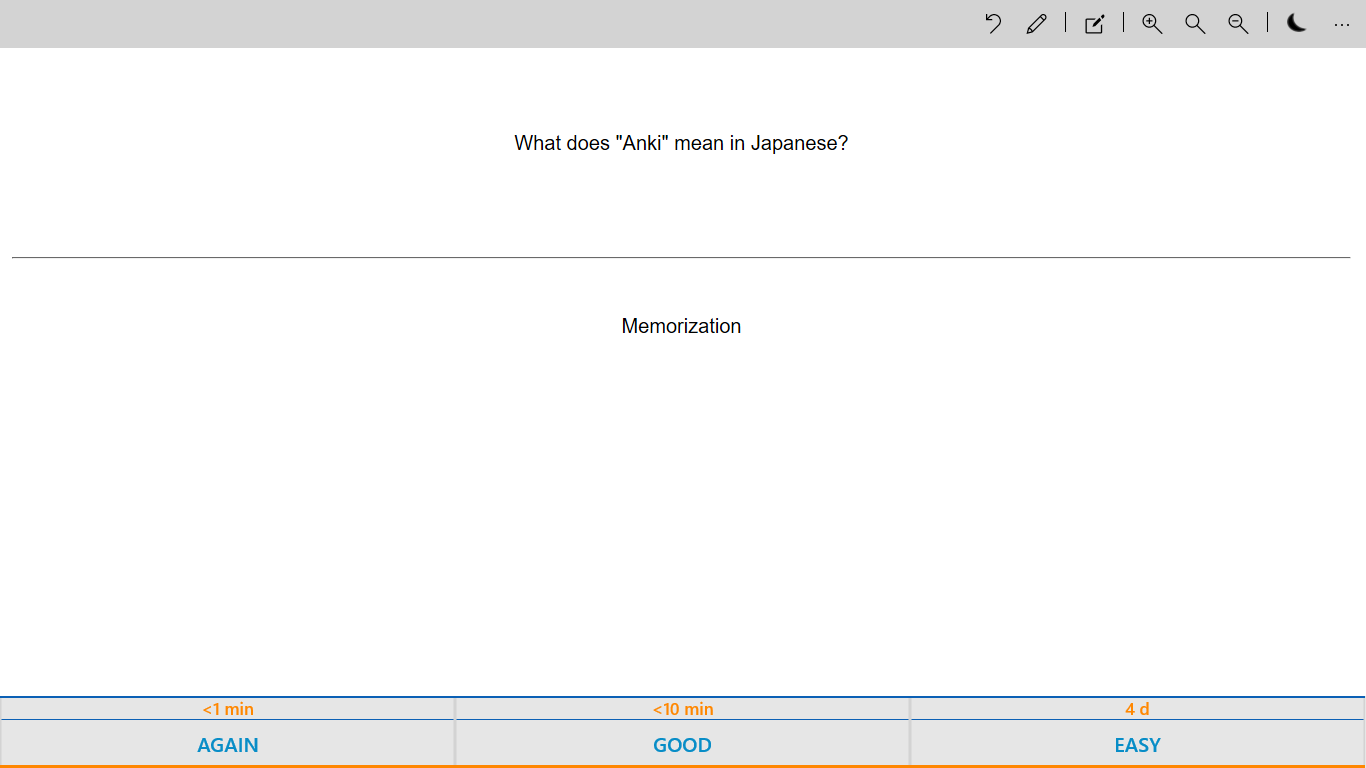Click the undo arrow in the toolbar

[992, 23]
